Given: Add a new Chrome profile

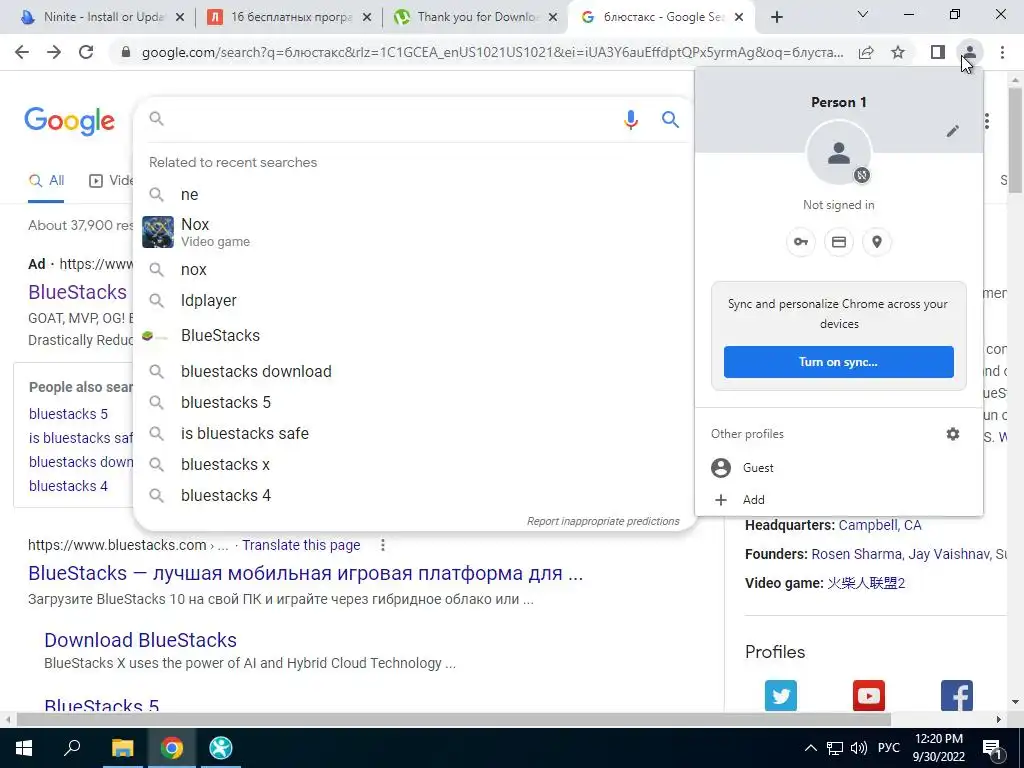Looking at the screenshot, I should pos(839,500).
